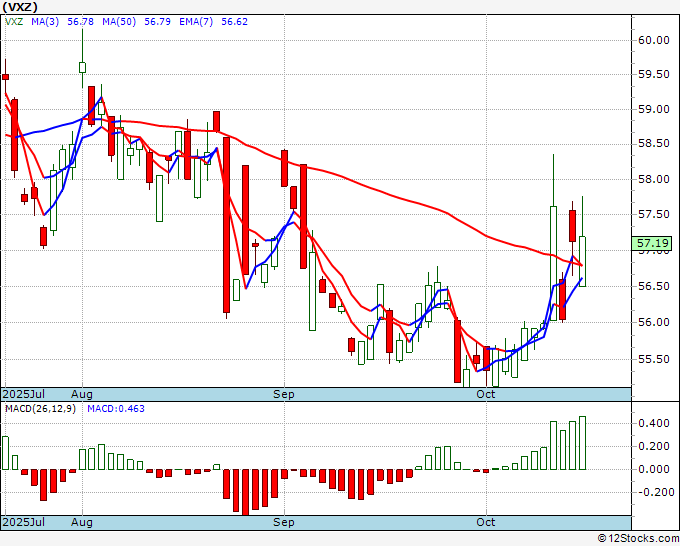Click the MA(3) legend label

tap(45, 22)
